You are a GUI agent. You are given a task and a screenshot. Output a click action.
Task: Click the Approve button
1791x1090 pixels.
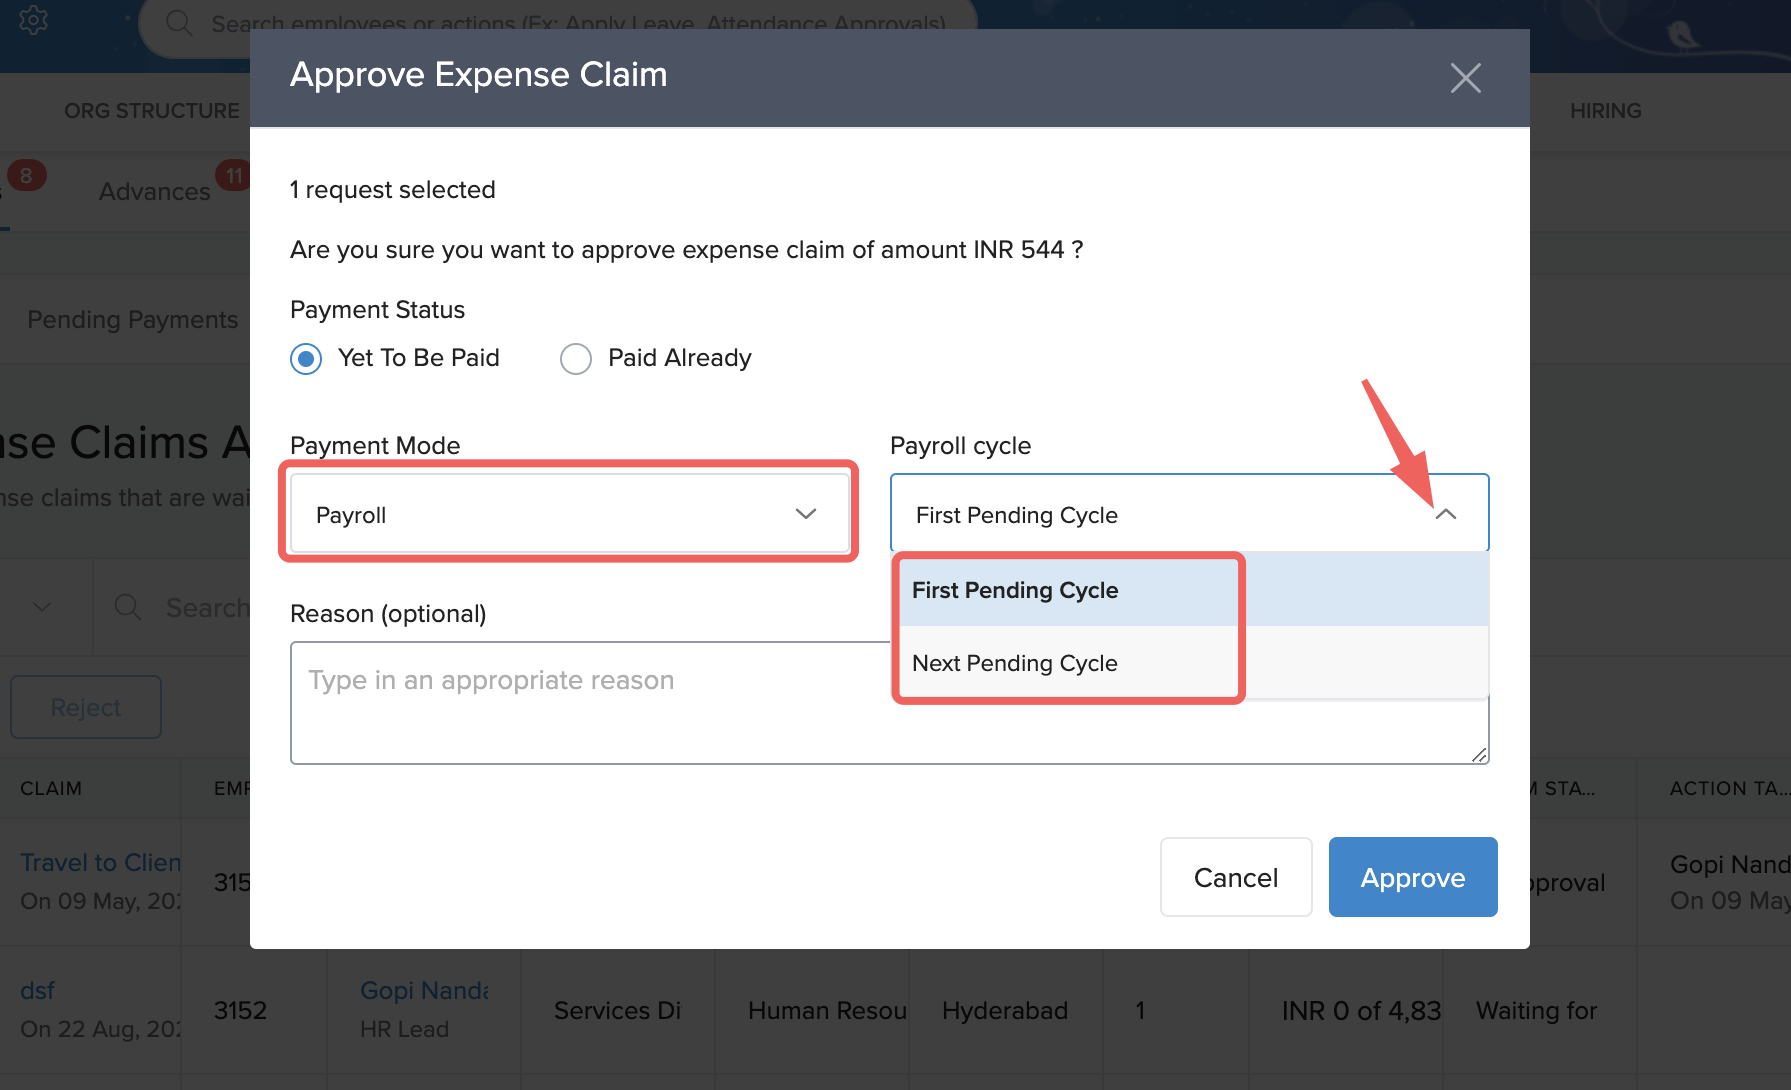click(1412, 877)
